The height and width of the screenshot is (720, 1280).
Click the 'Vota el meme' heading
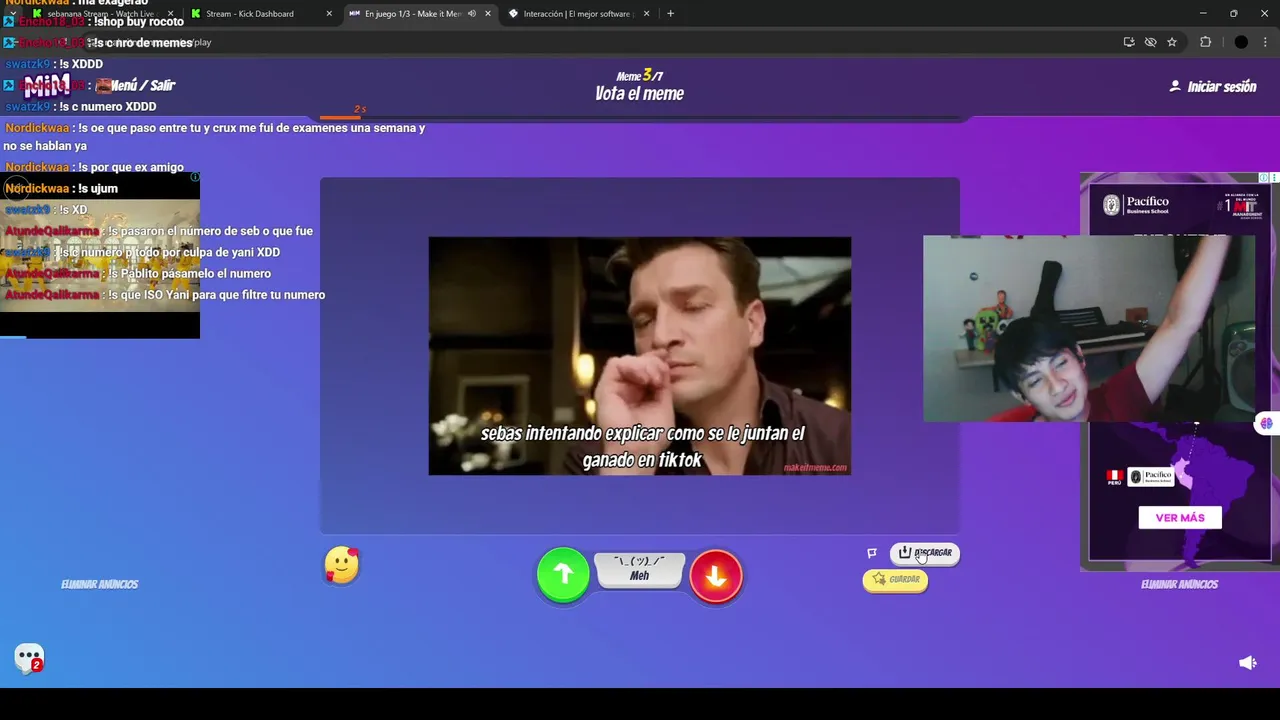point(640,94)
